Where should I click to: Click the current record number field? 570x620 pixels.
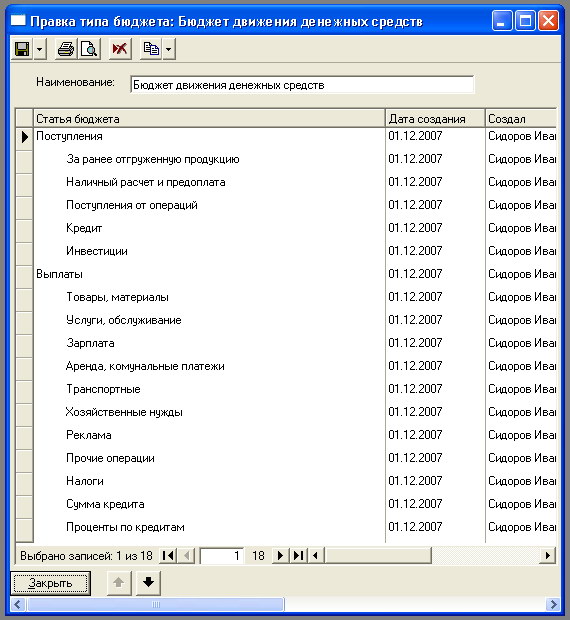(221, 556)
